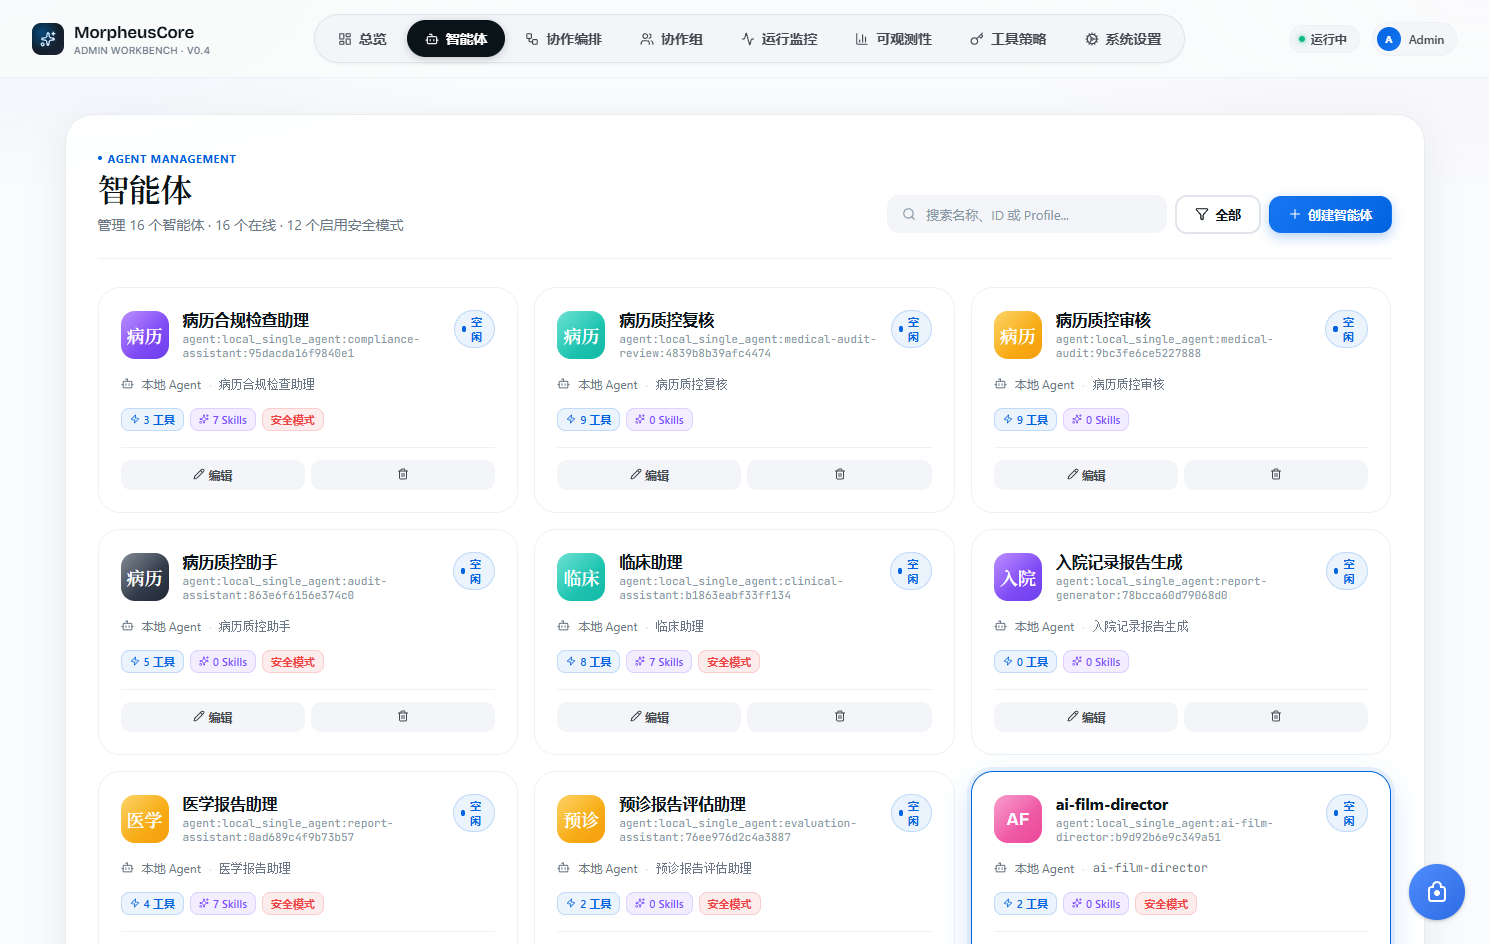The height and width of the screenshot is (944, 1489).
Task: Click the 入院记录报告生成 purple avatar icon
Action: (1018, 577)
